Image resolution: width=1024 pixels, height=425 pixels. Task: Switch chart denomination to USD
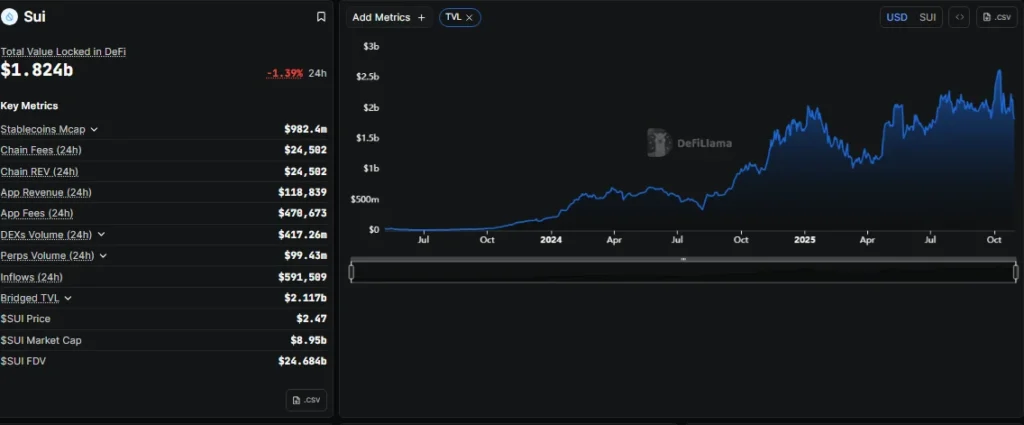pyautogui.click(x=897, y=18)
